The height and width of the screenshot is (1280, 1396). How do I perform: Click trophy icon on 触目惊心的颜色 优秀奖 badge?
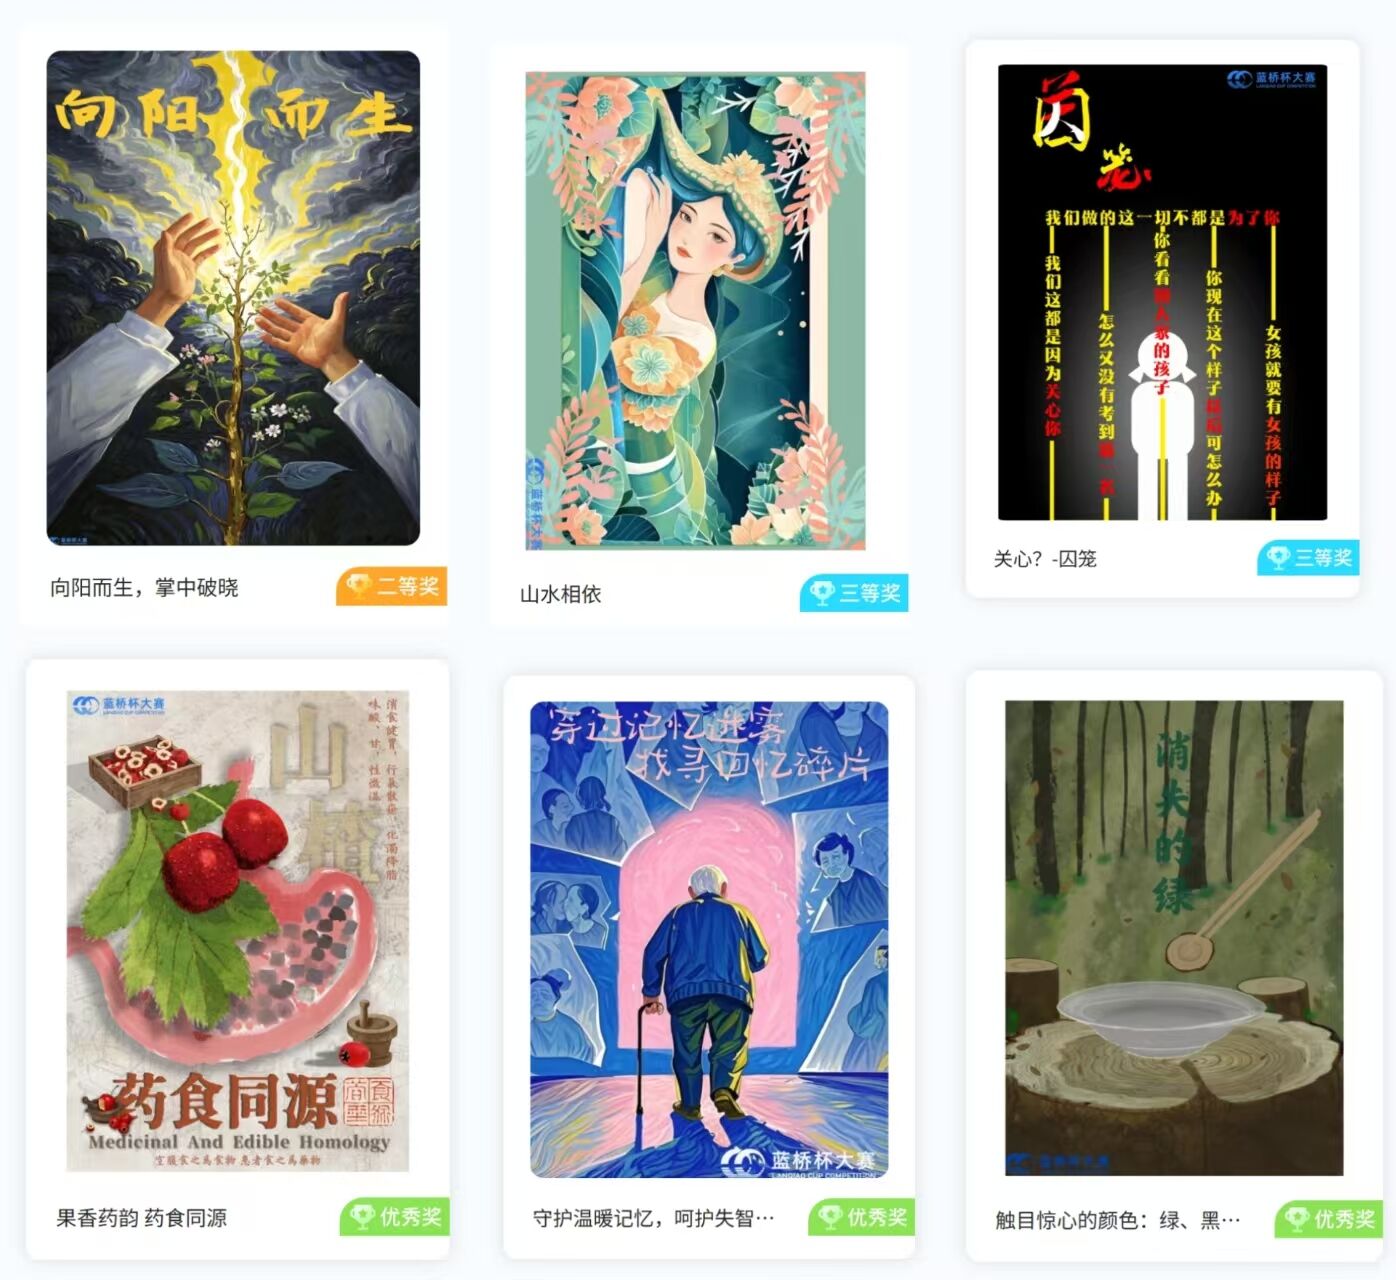1296,1219
